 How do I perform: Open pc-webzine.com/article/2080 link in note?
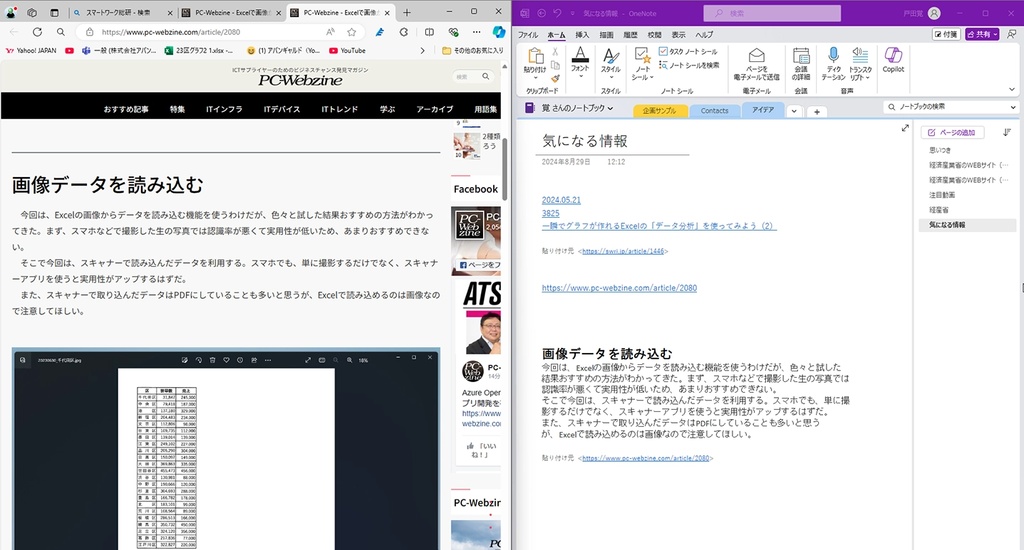[619, 287]
